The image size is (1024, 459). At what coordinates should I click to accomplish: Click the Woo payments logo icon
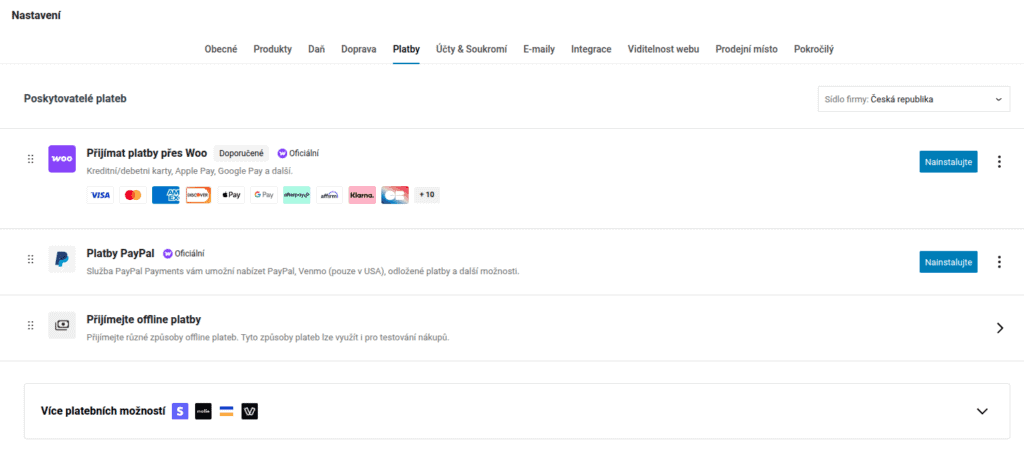pyautogui.click(x=62, y=159)
